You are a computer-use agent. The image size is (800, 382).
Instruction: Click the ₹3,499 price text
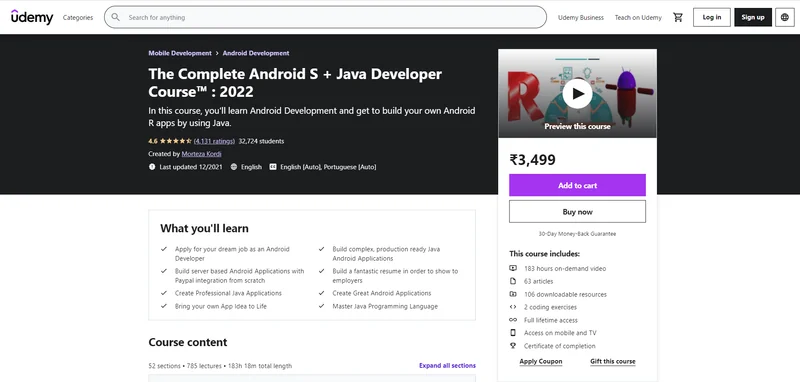coord(532,160)
